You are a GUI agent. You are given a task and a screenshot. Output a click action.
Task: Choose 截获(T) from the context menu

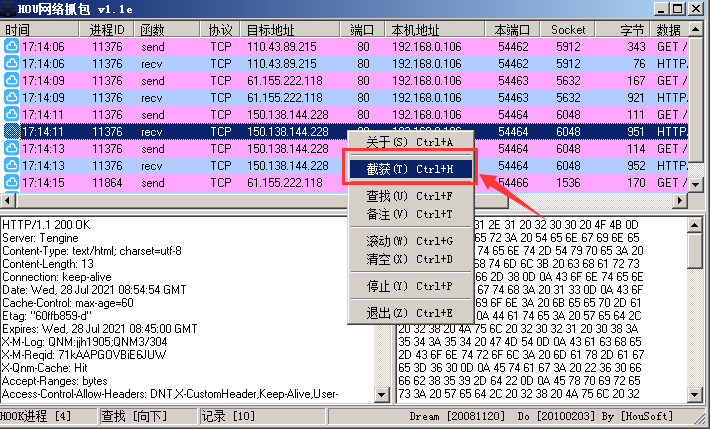pyautogui.click(x=409, y=168)
